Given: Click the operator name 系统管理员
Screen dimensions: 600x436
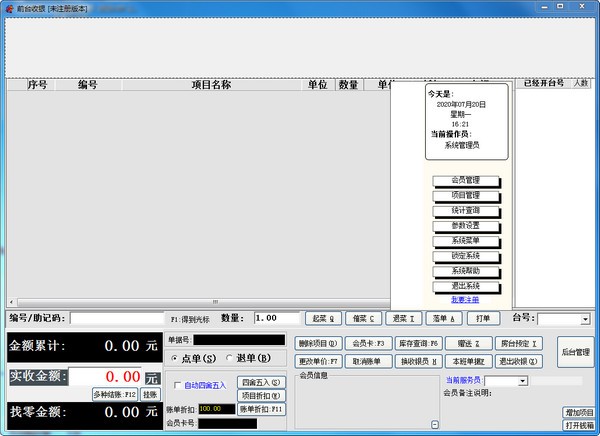Looking at the screenshot, I should click(x=462, y=145).
